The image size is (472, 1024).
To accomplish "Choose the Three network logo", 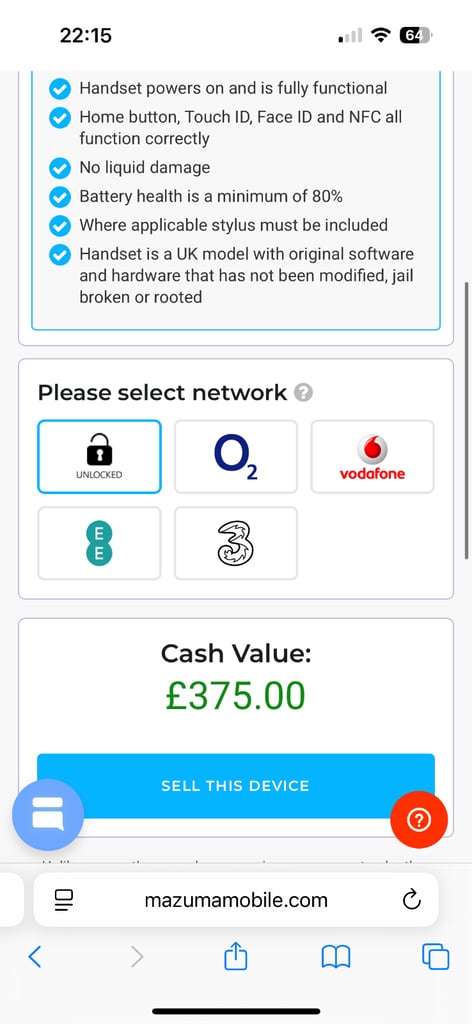I will 236,543.
